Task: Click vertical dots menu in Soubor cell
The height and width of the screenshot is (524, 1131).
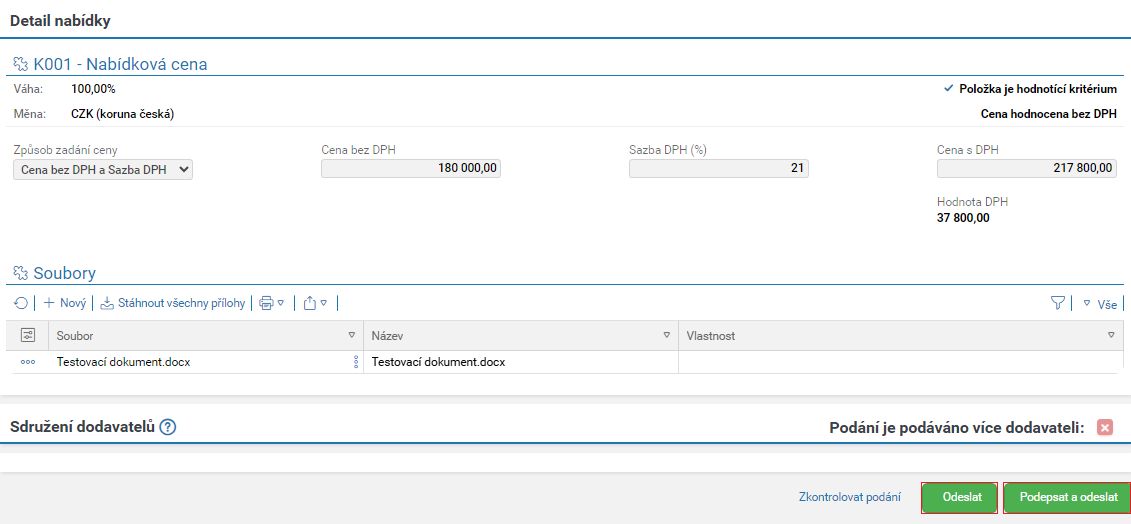Action: tap(355, 362)
